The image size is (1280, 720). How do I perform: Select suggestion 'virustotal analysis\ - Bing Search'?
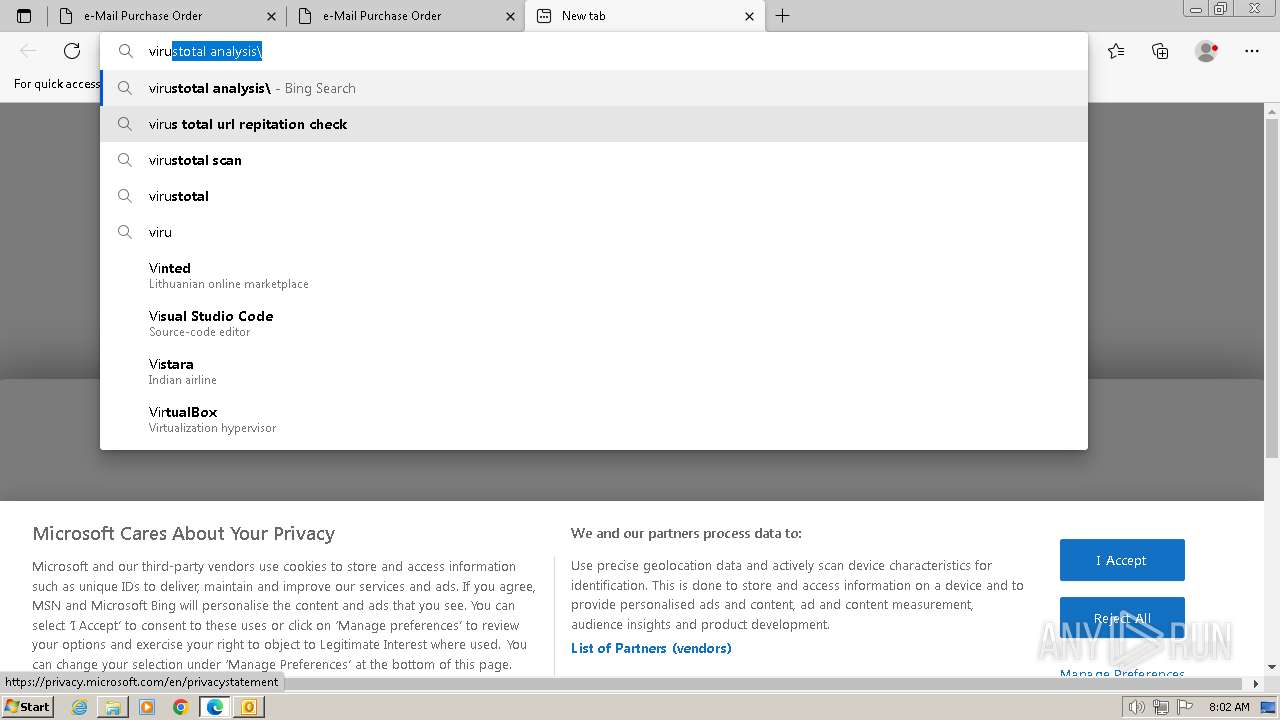tap(594, 88)
